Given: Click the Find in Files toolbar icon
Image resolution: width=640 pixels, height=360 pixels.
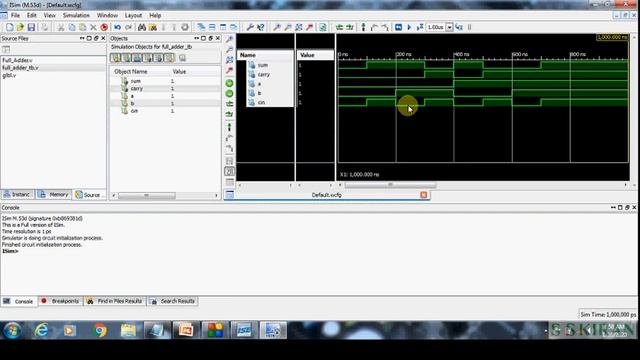Looking at the screenshot, I should 153,27.
